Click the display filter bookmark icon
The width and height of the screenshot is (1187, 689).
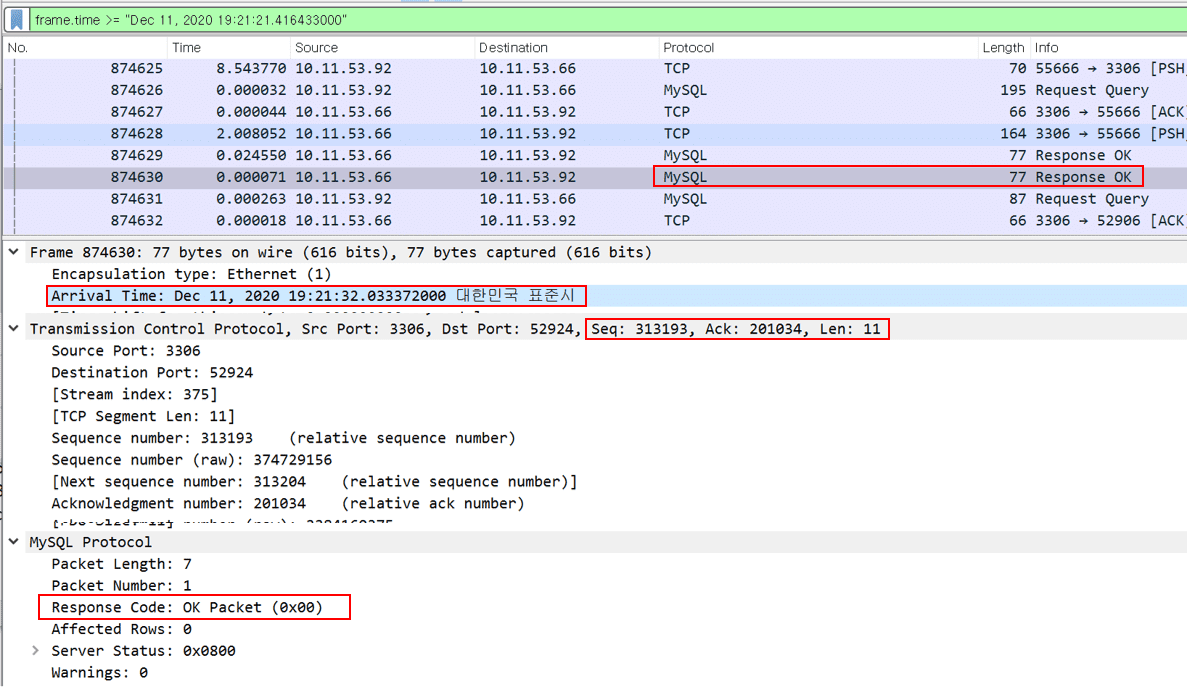coord(17,19)
